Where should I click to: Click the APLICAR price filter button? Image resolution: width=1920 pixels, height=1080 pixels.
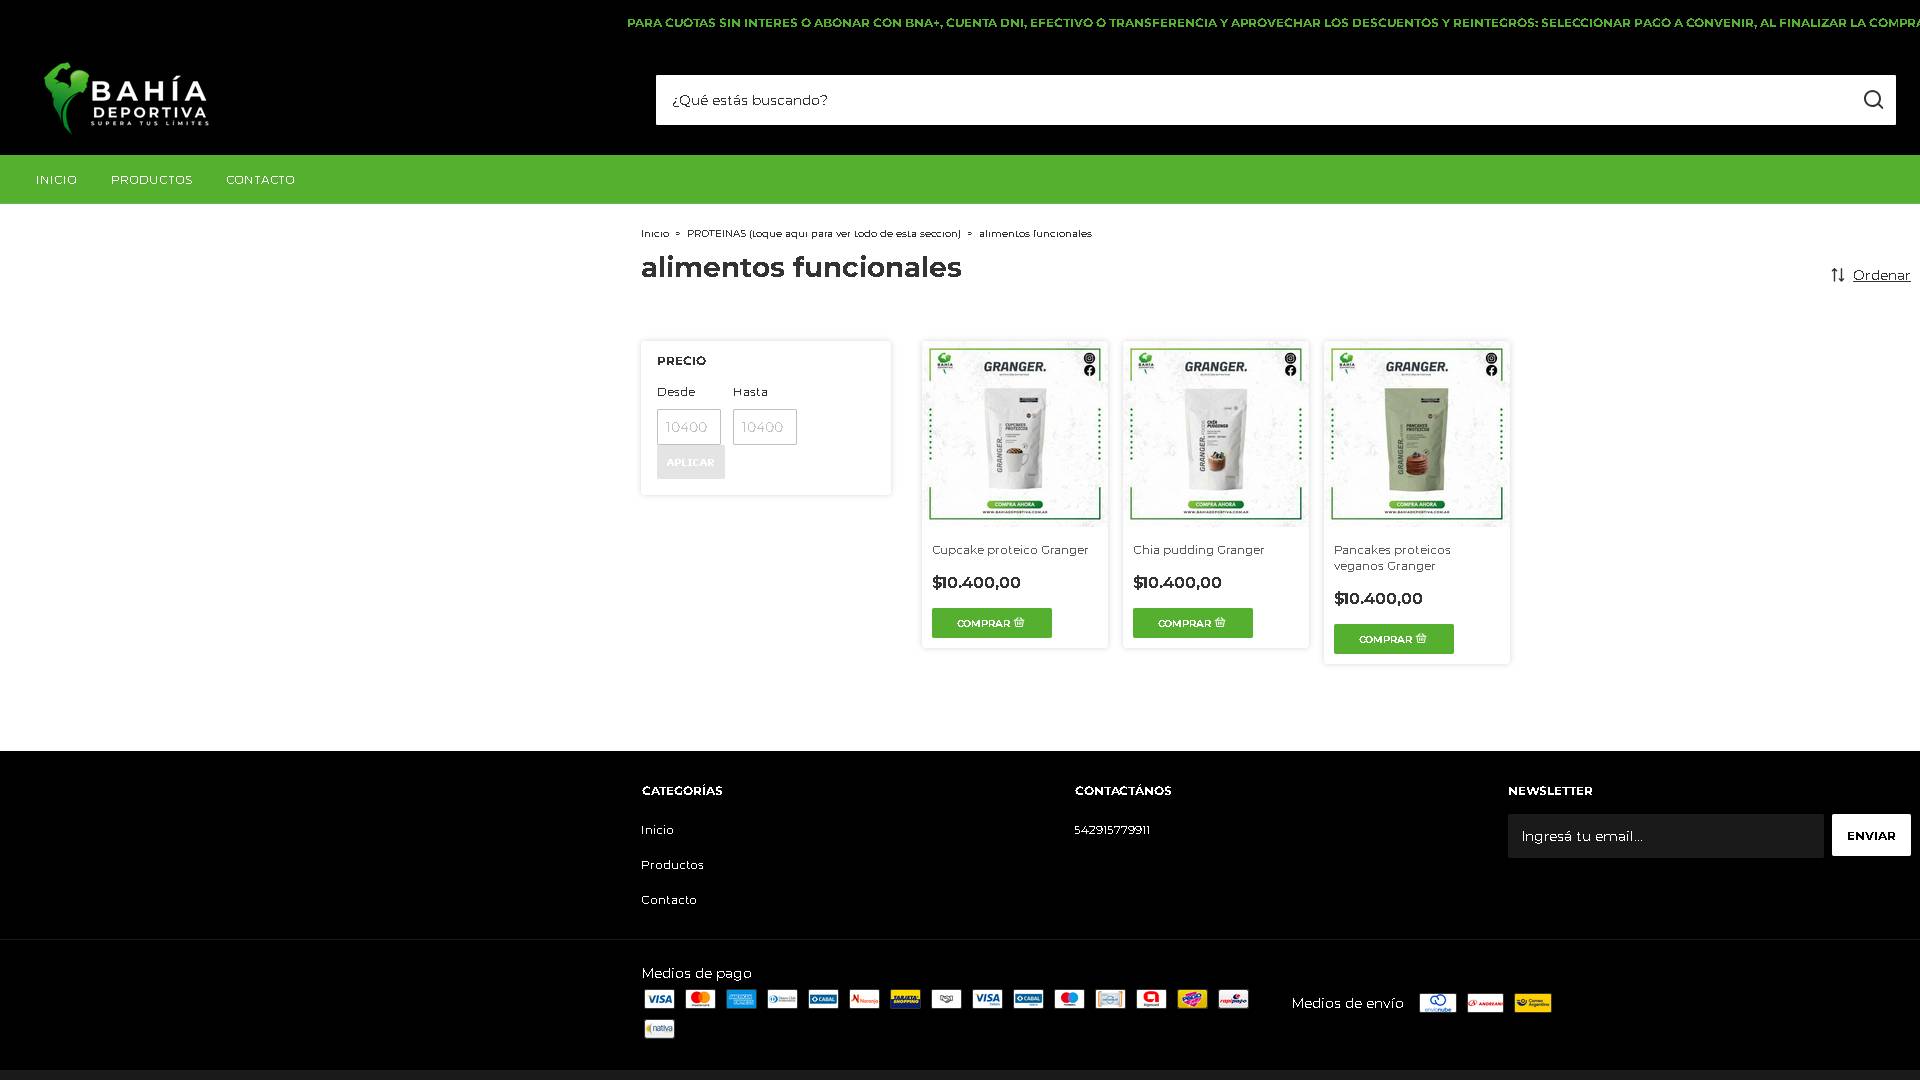tap(691, 462)
